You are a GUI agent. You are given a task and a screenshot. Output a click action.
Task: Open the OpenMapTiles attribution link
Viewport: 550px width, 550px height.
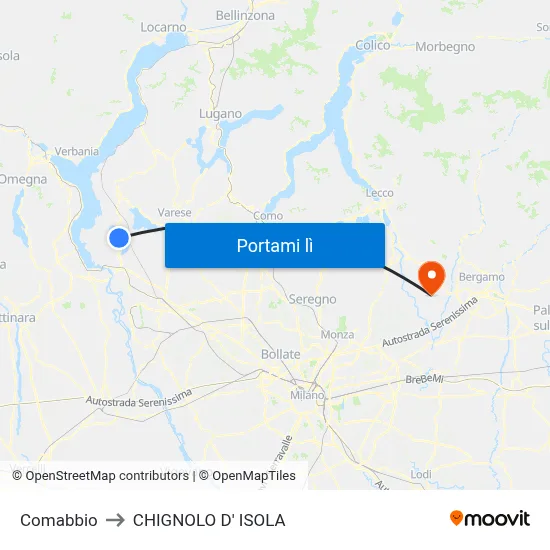(x=247, y=476)
